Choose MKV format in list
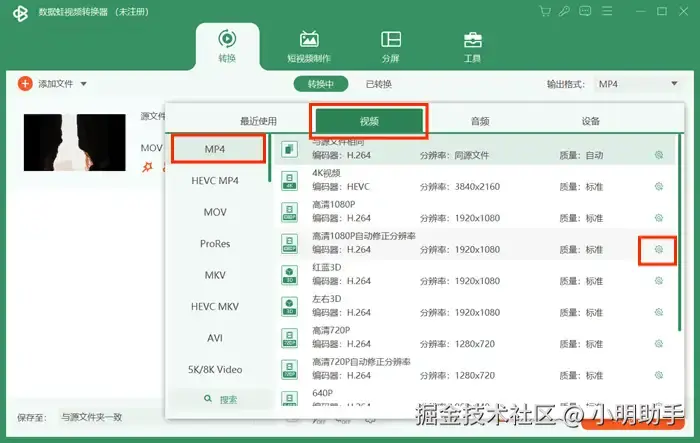 pyautogui.click(x=215, y=275)
